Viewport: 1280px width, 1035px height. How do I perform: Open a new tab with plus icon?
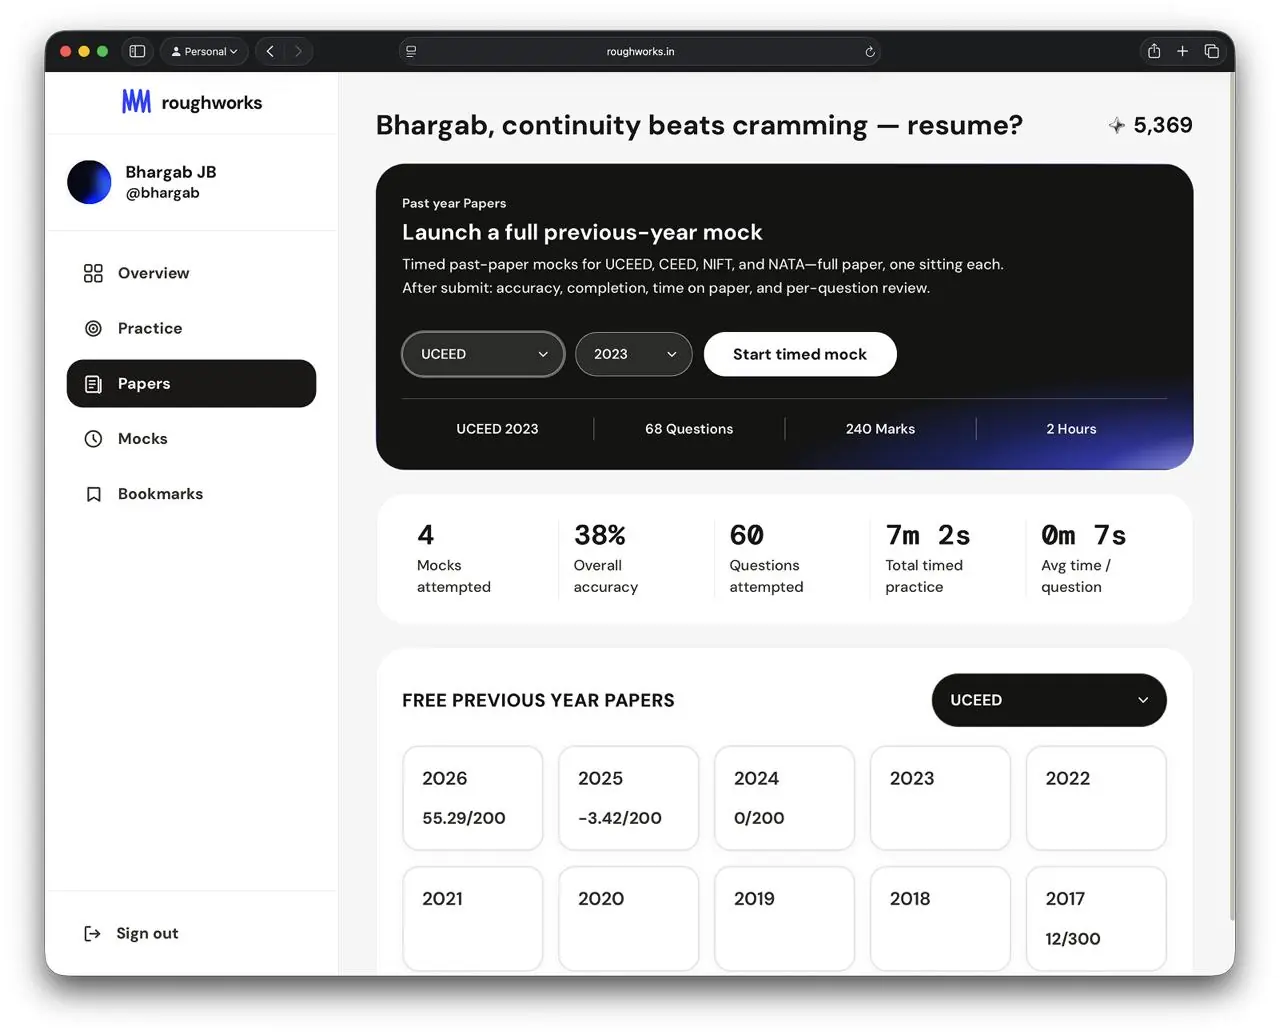coord(1182,51)
